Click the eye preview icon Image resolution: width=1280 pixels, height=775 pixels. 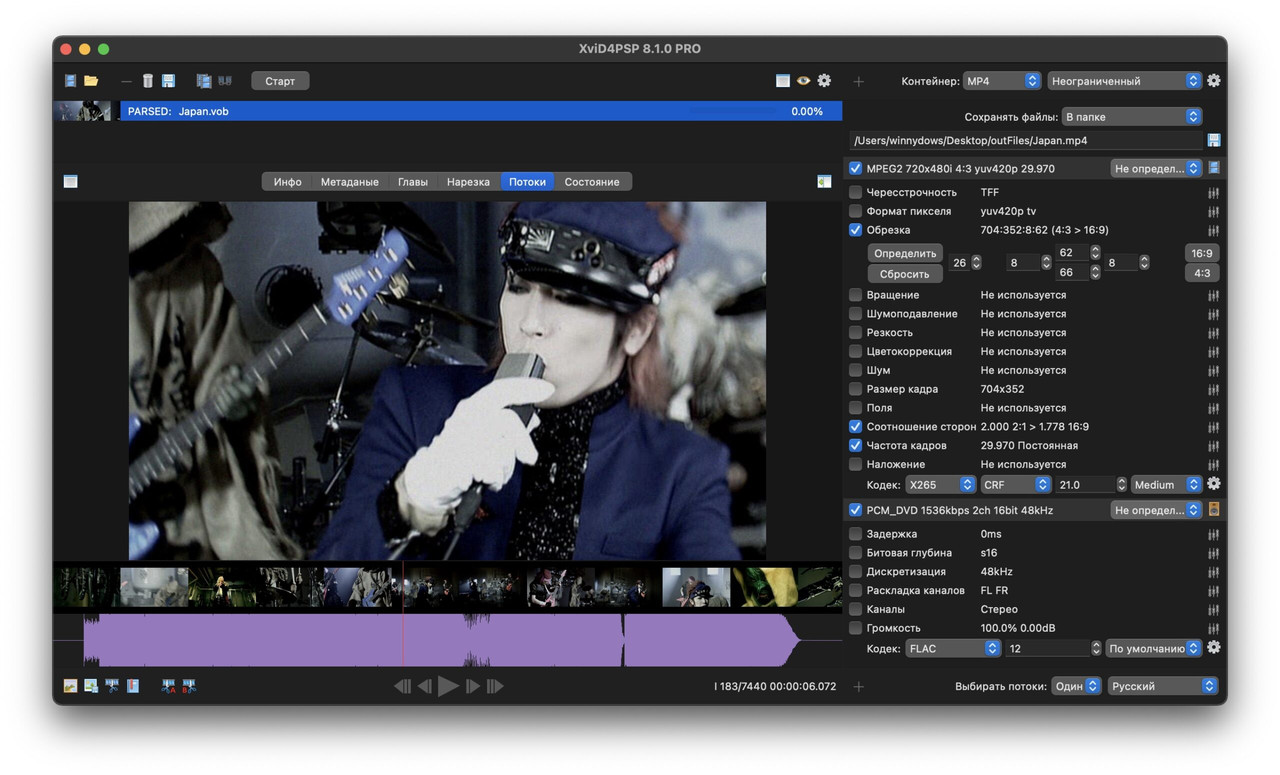pos(803,81)
